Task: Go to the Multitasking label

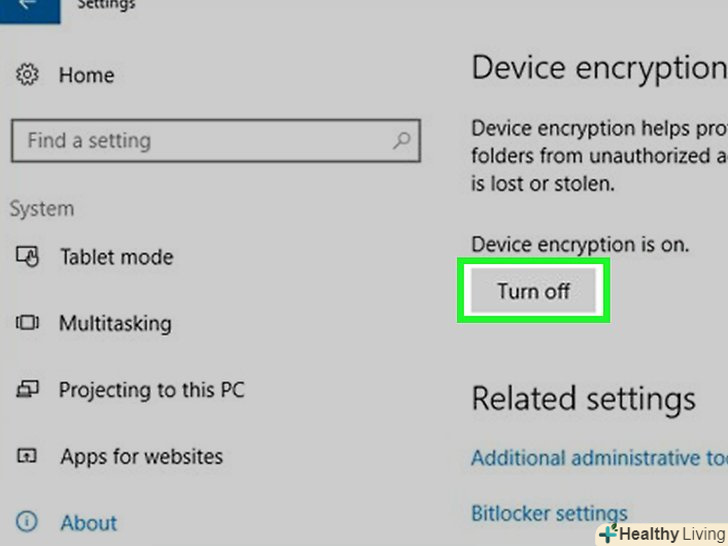Action: pos(115,323)
